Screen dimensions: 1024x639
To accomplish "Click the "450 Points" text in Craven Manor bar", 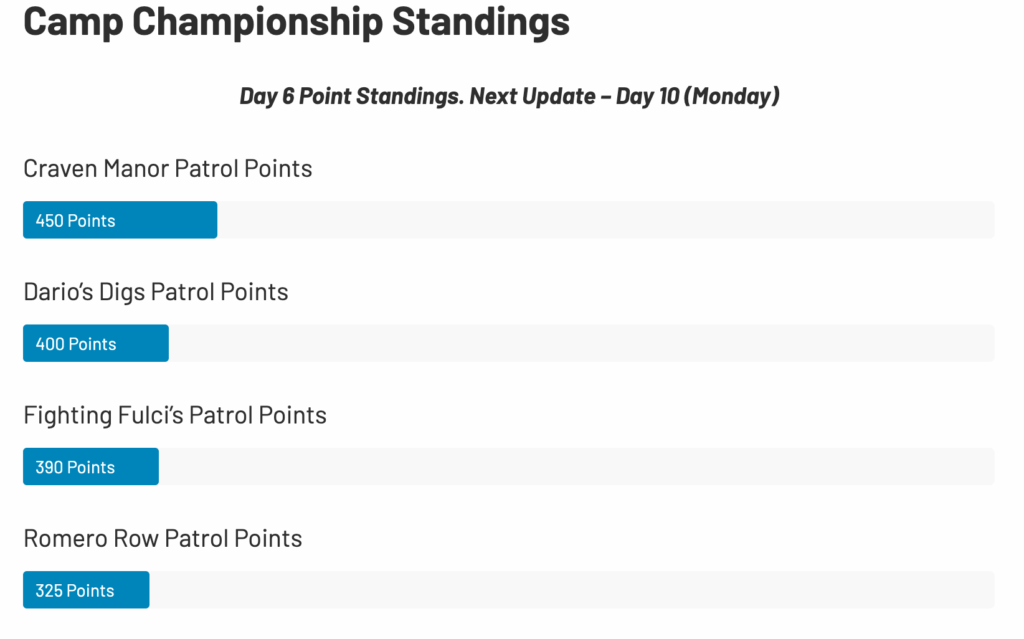I will coord(75,221).
